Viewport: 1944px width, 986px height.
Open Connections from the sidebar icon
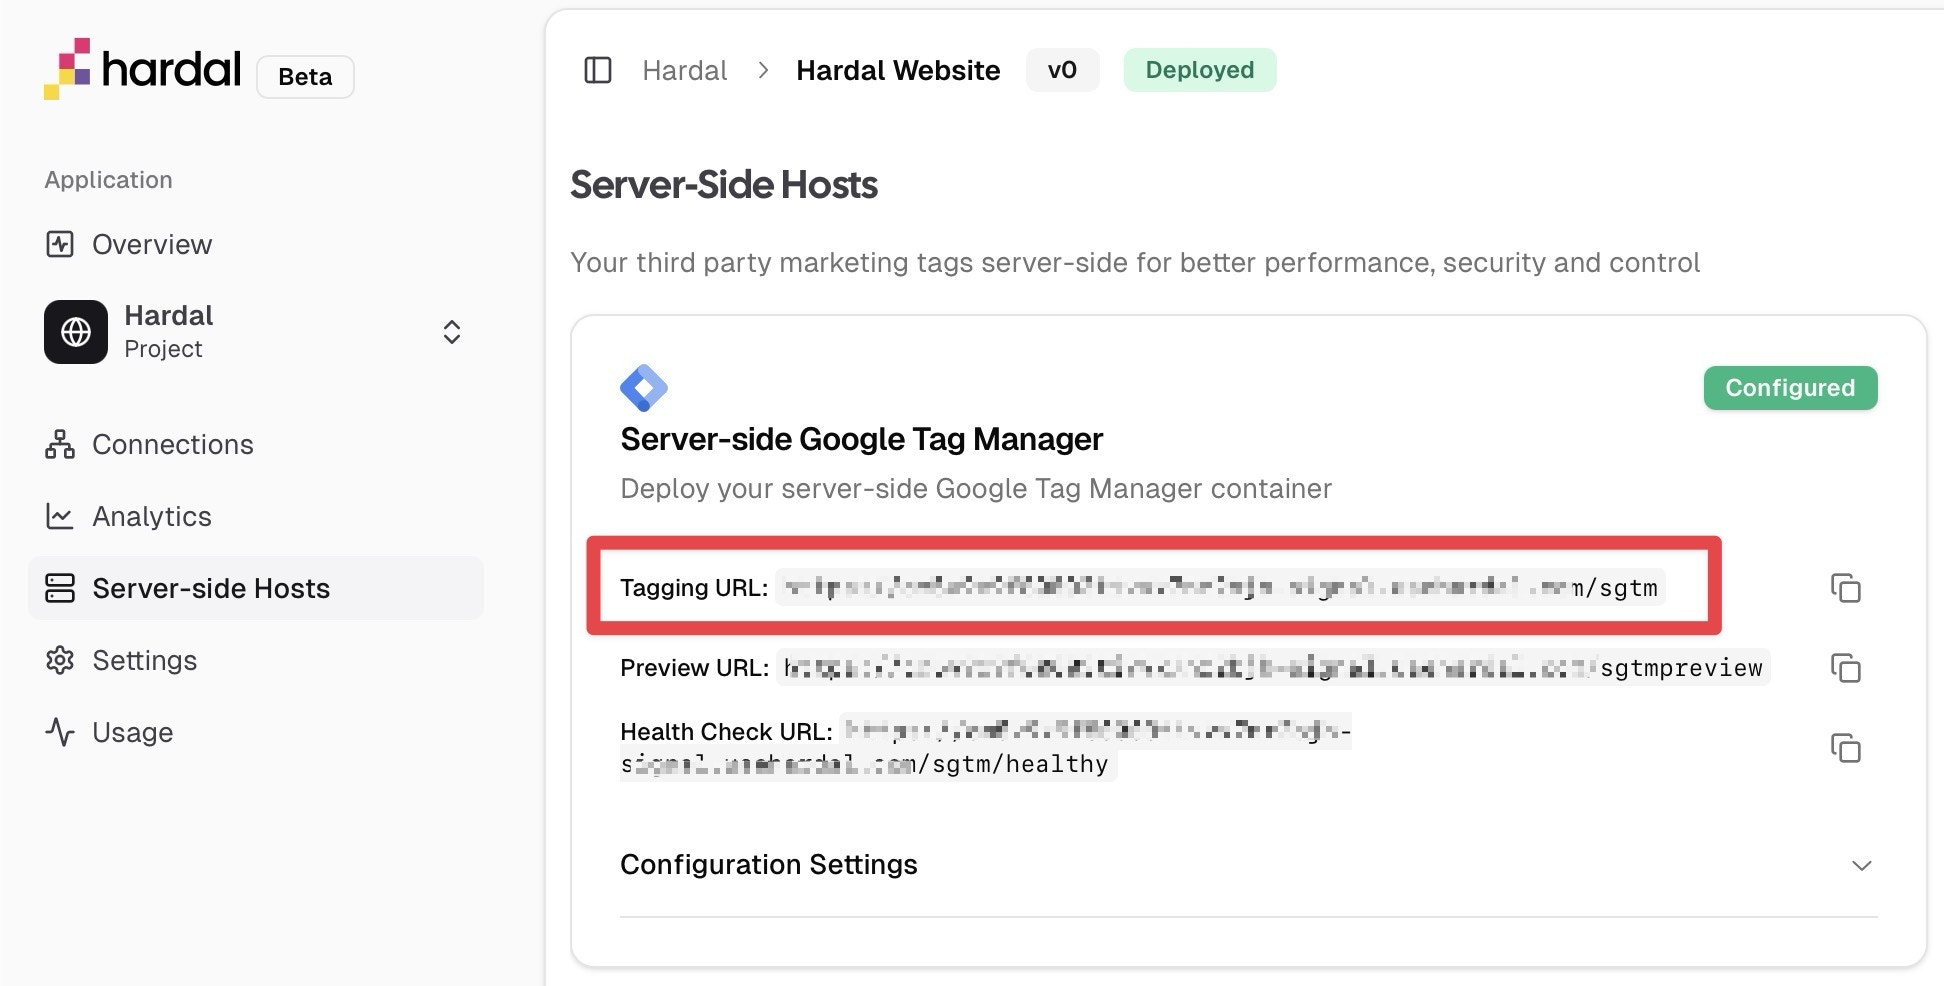pyautogui.click(x=60, y=444)
